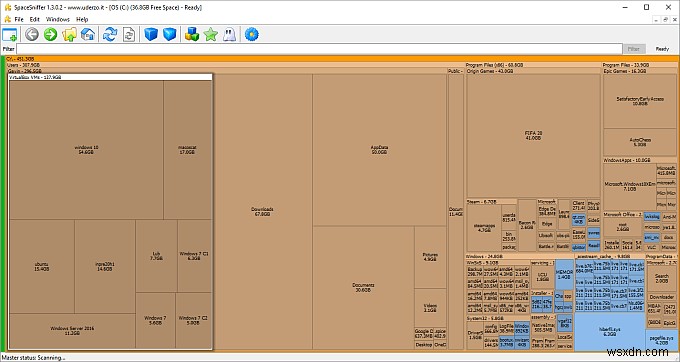
Task: Click the document rescan icon
Action: click(129, 34)
